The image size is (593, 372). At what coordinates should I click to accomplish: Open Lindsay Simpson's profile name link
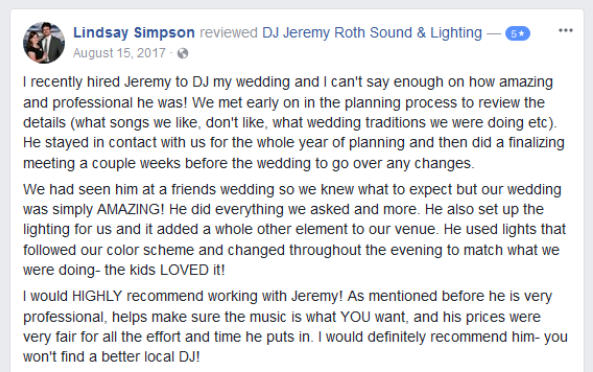tap(134, 33)
